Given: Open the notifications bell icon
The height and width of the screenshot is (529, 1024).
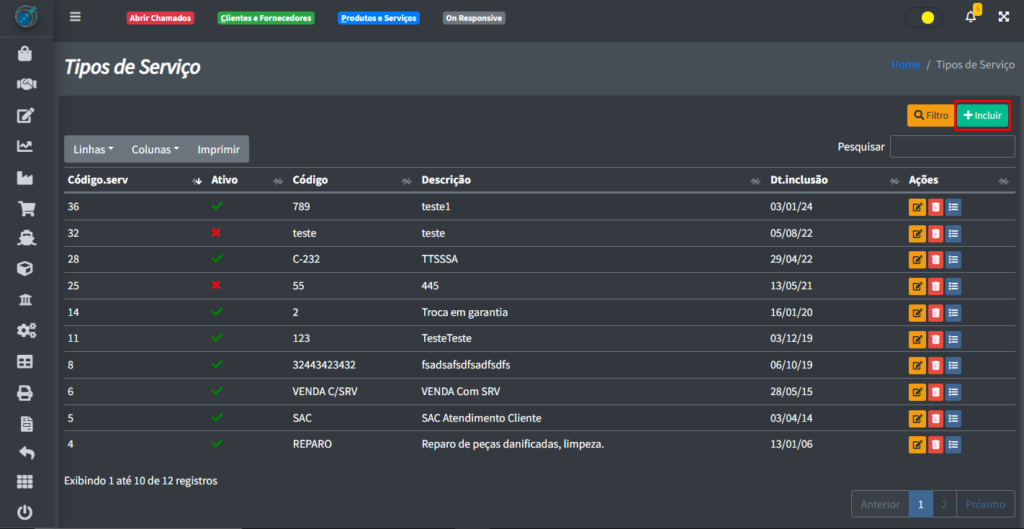Looking at the screenshot, I should coord(970,17).
